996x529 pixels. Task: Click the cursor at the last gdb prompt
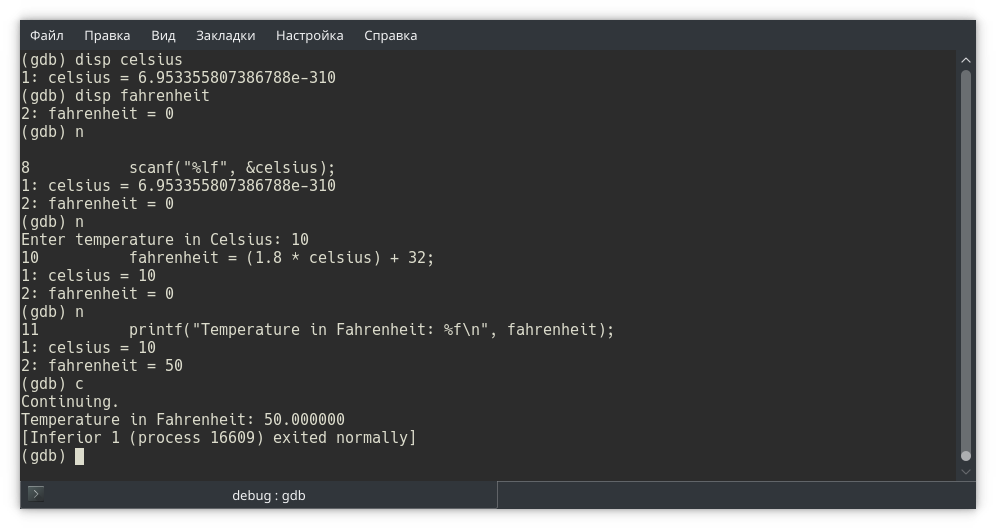pyautogui.click(x=80, y=456)
